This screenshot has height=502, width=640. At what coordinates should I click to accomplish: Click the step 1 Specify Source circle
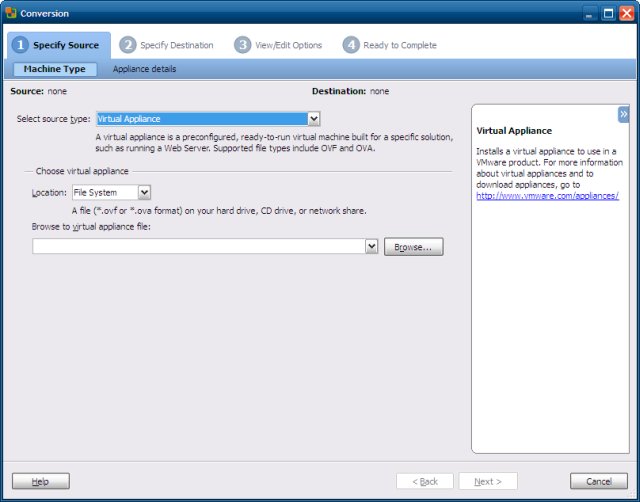pos(20,45)
